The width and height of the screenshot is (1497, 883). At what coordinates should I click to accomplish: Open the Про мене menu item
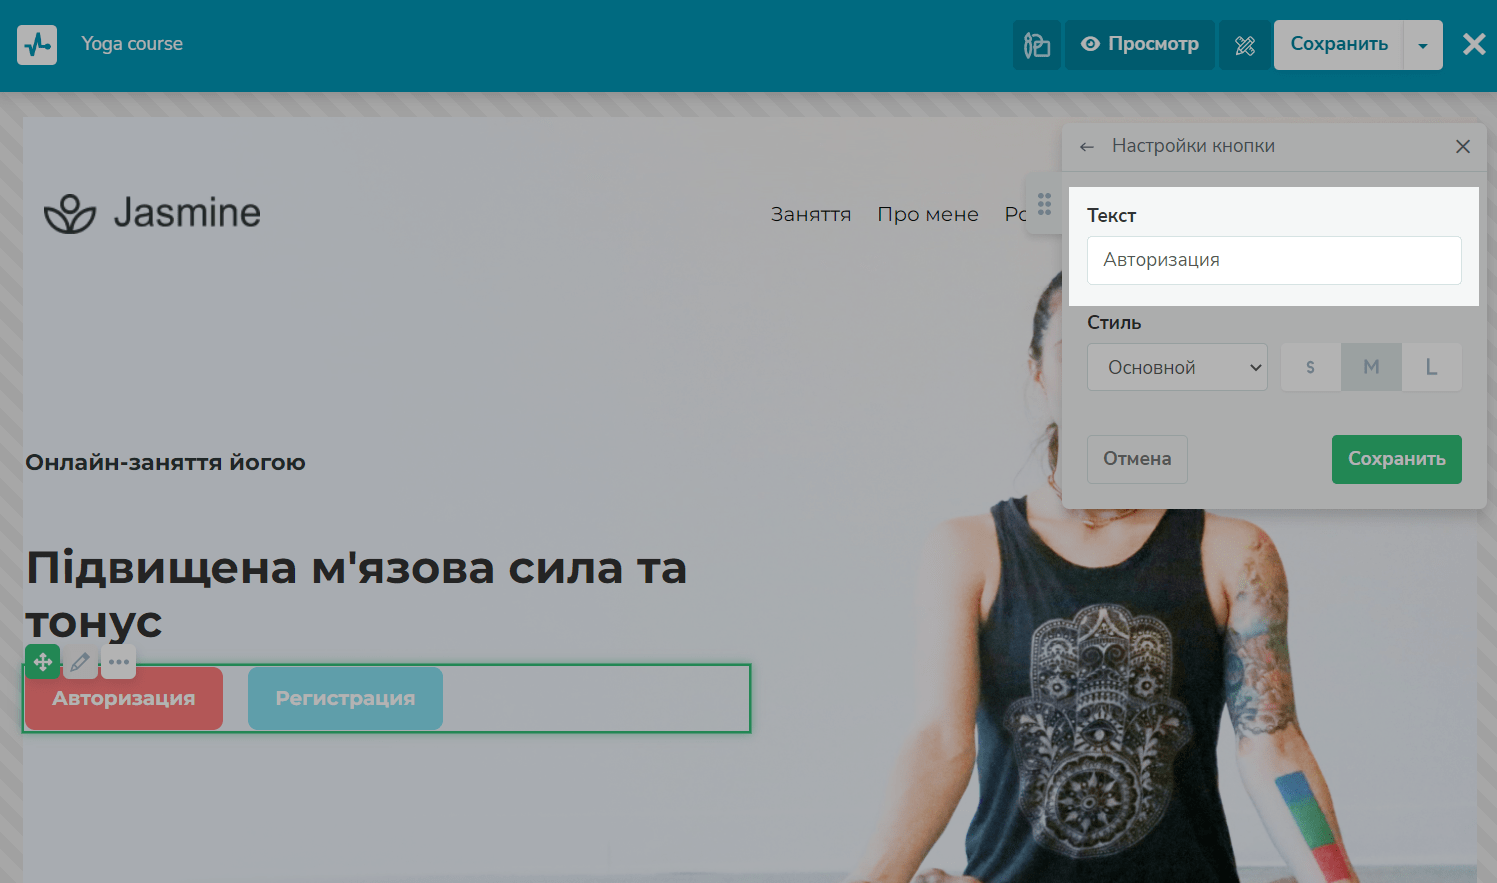[x=927, y=214]
